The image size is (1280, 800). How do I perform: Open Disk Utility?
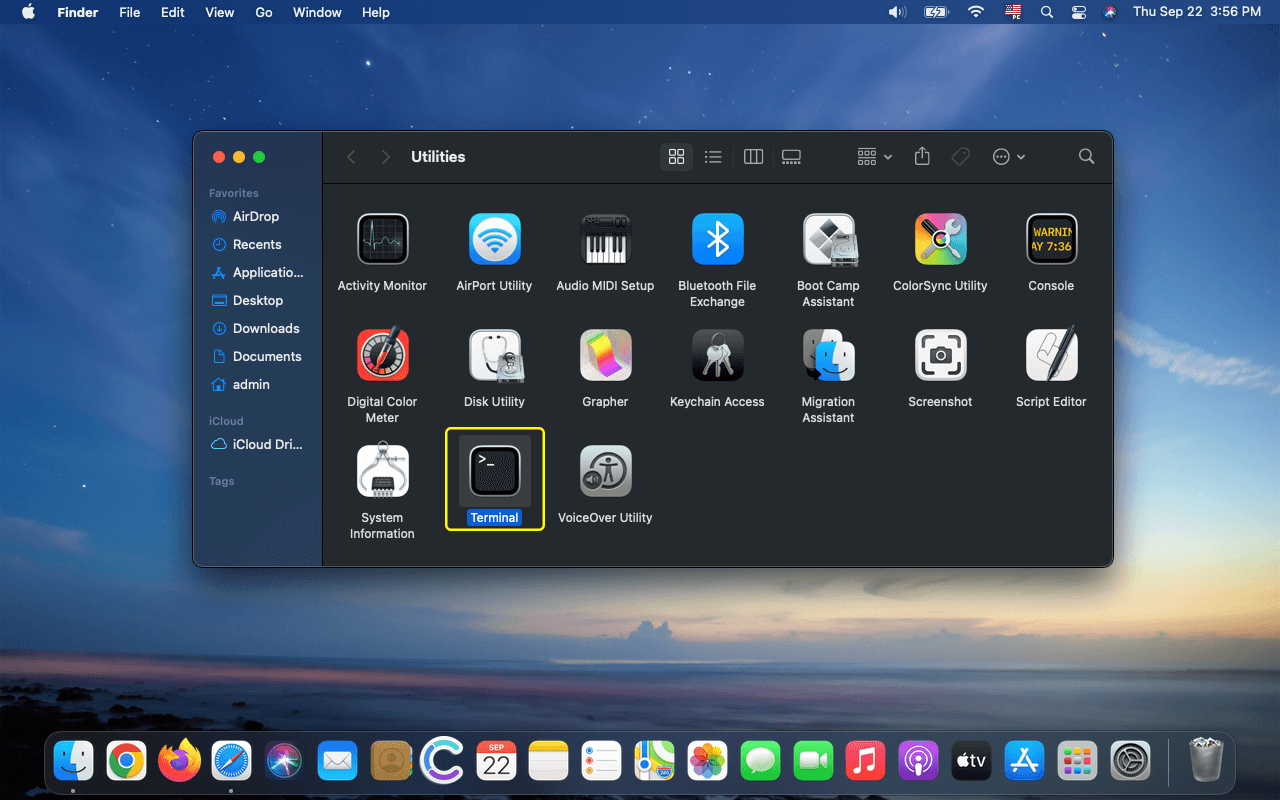[x=494, y=354]
